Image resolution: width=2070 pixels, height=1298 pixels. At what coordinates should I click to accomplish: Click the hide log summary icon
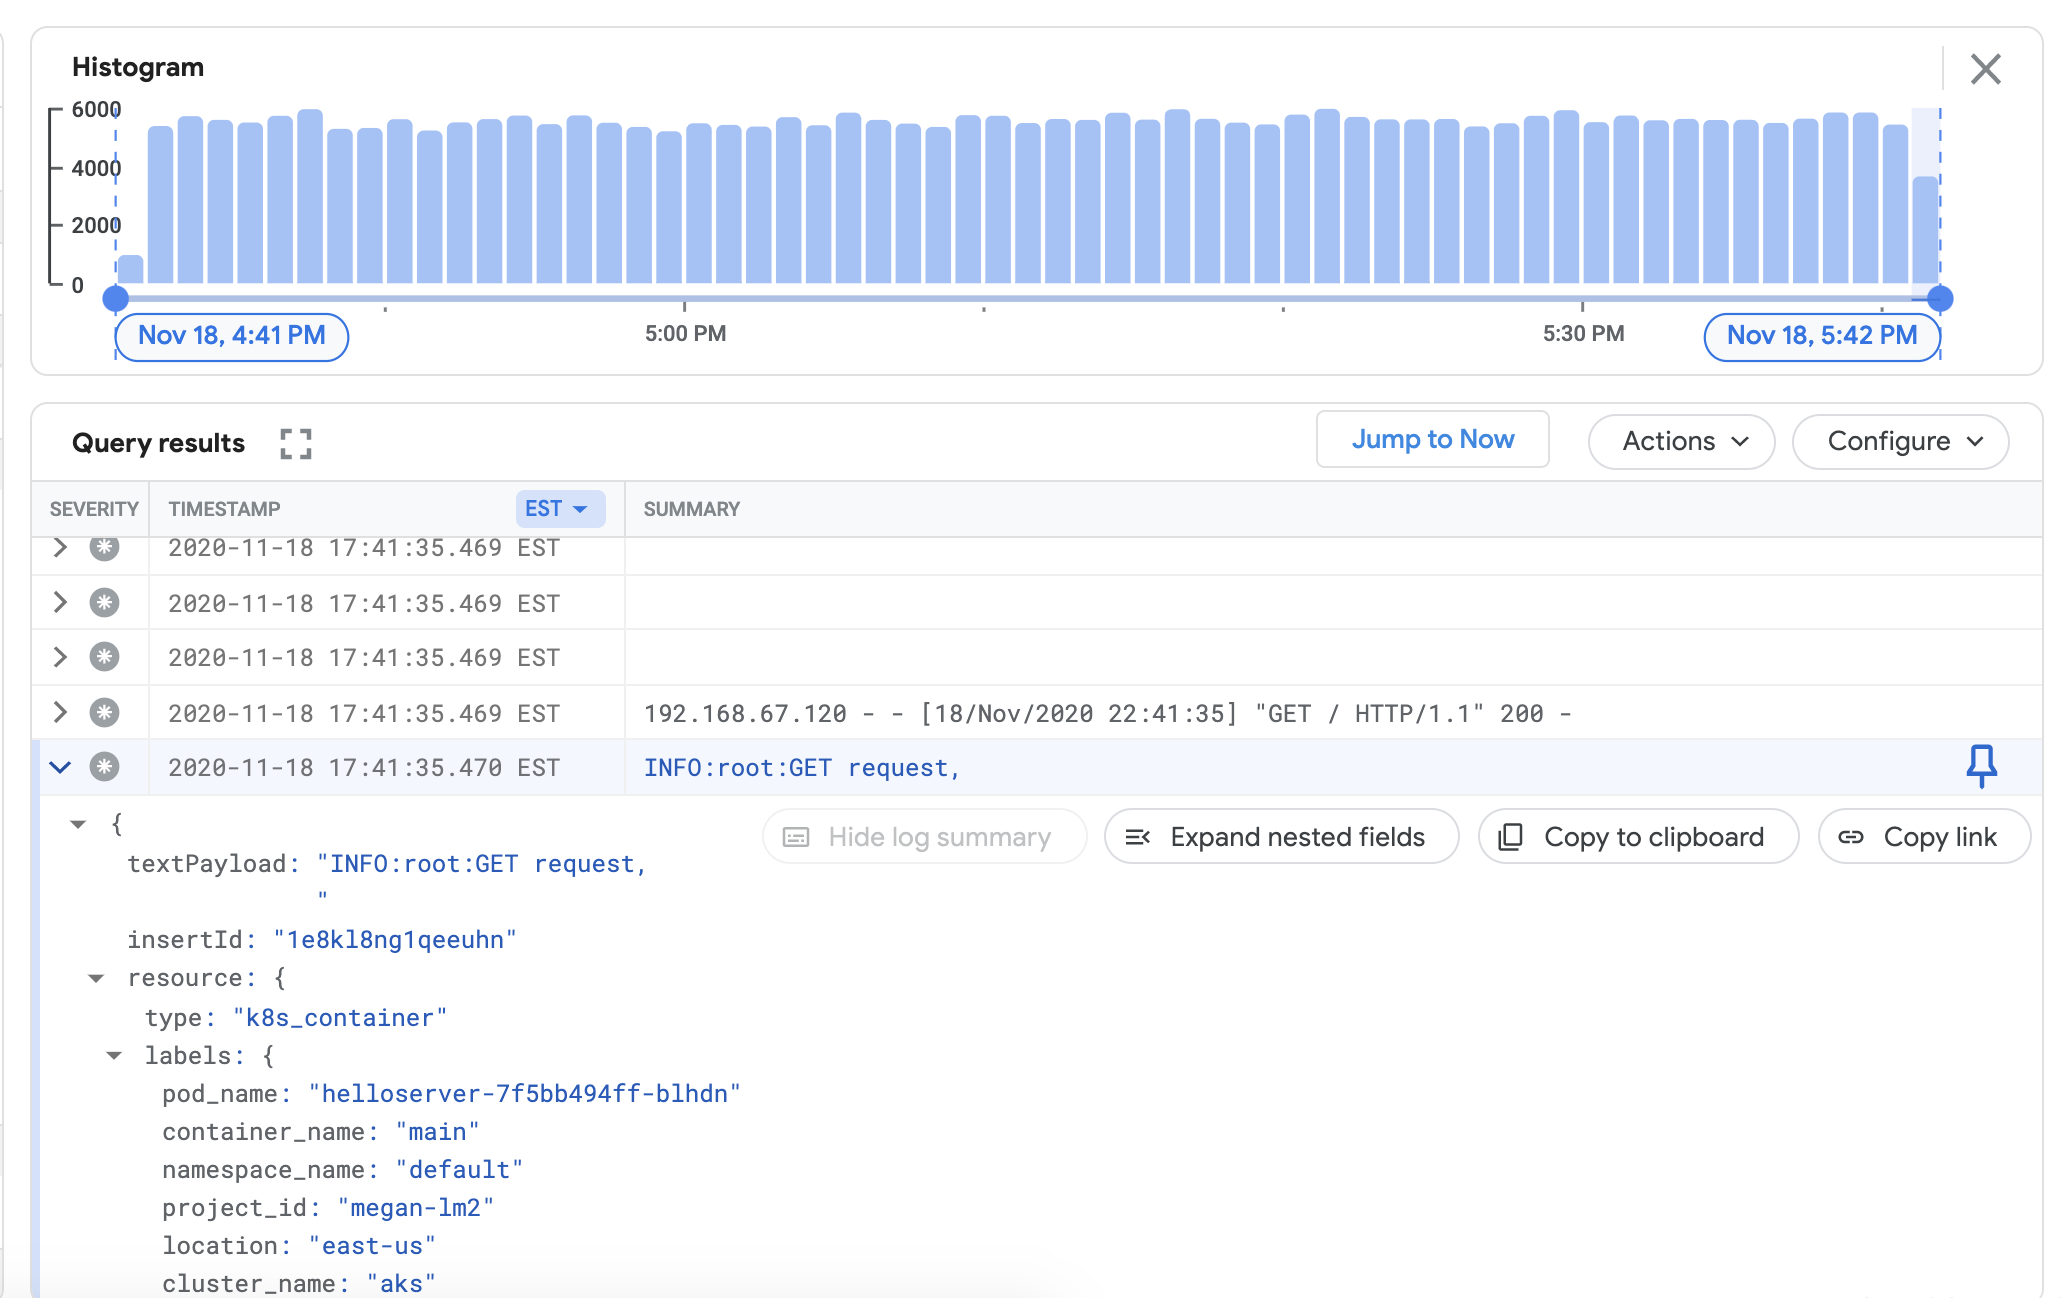798,837
